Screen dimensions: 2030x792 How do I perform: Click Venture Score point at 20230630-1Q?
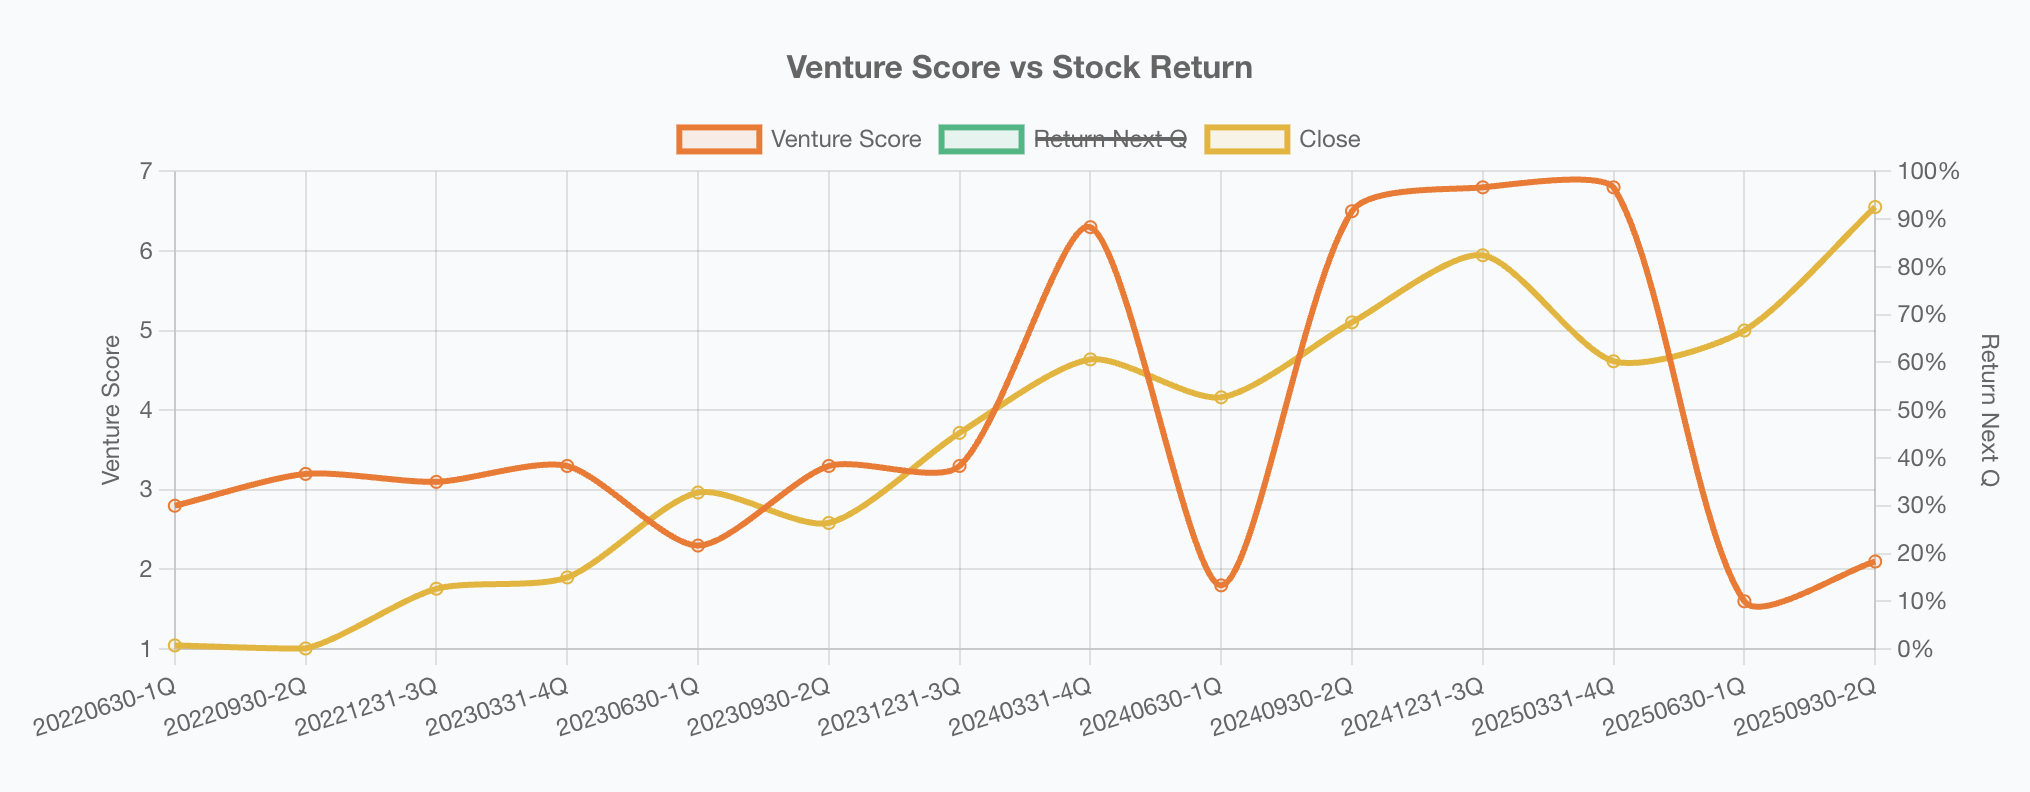pyautogui.click(x=698, y=545)
